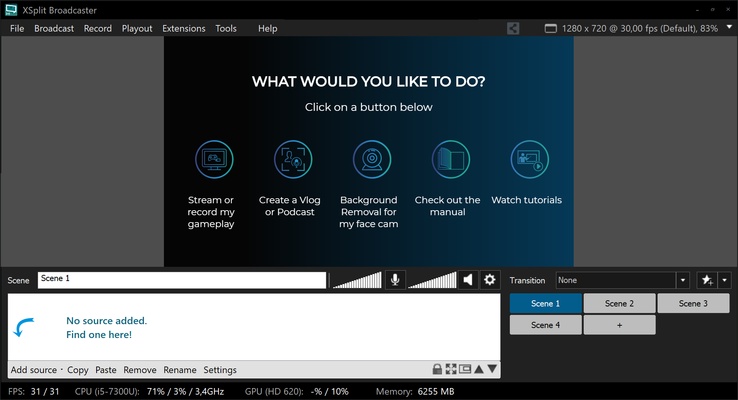
Task: Expand the resolution settings dropdown arrow
Action: click(729, 27)
